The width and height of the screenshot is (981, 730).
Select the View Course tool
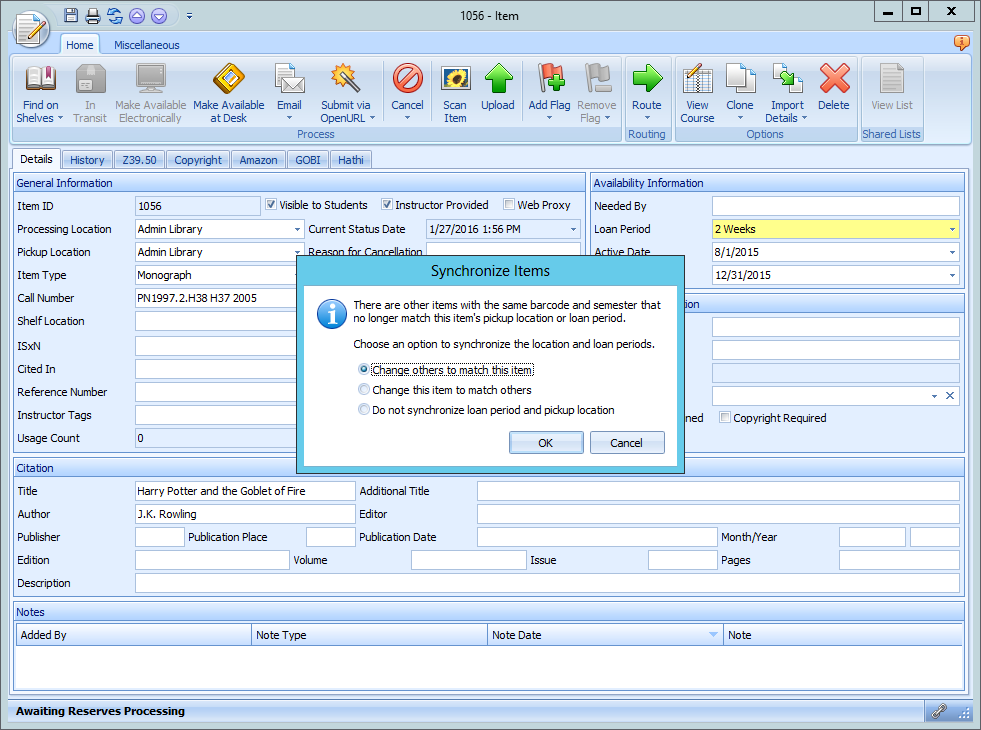point(697,90)
